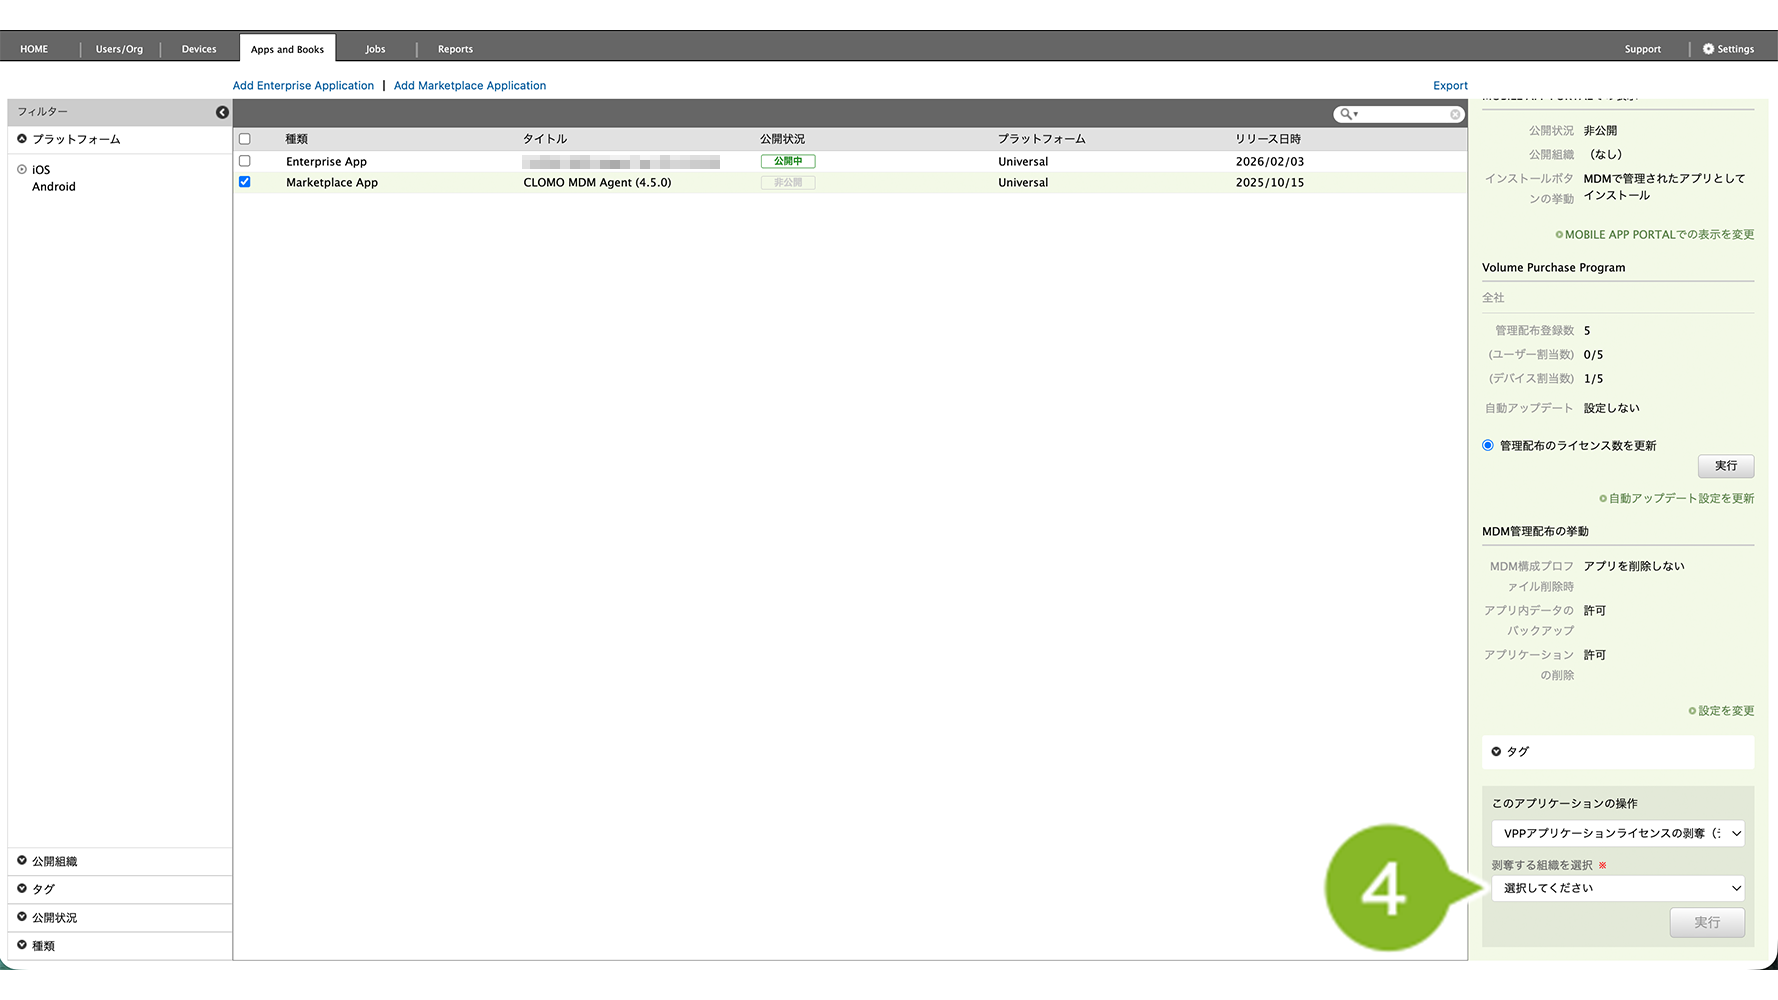Uncheck the Marketplace App row checkbox
1778x1000 pixels.
tap(245, 182)
